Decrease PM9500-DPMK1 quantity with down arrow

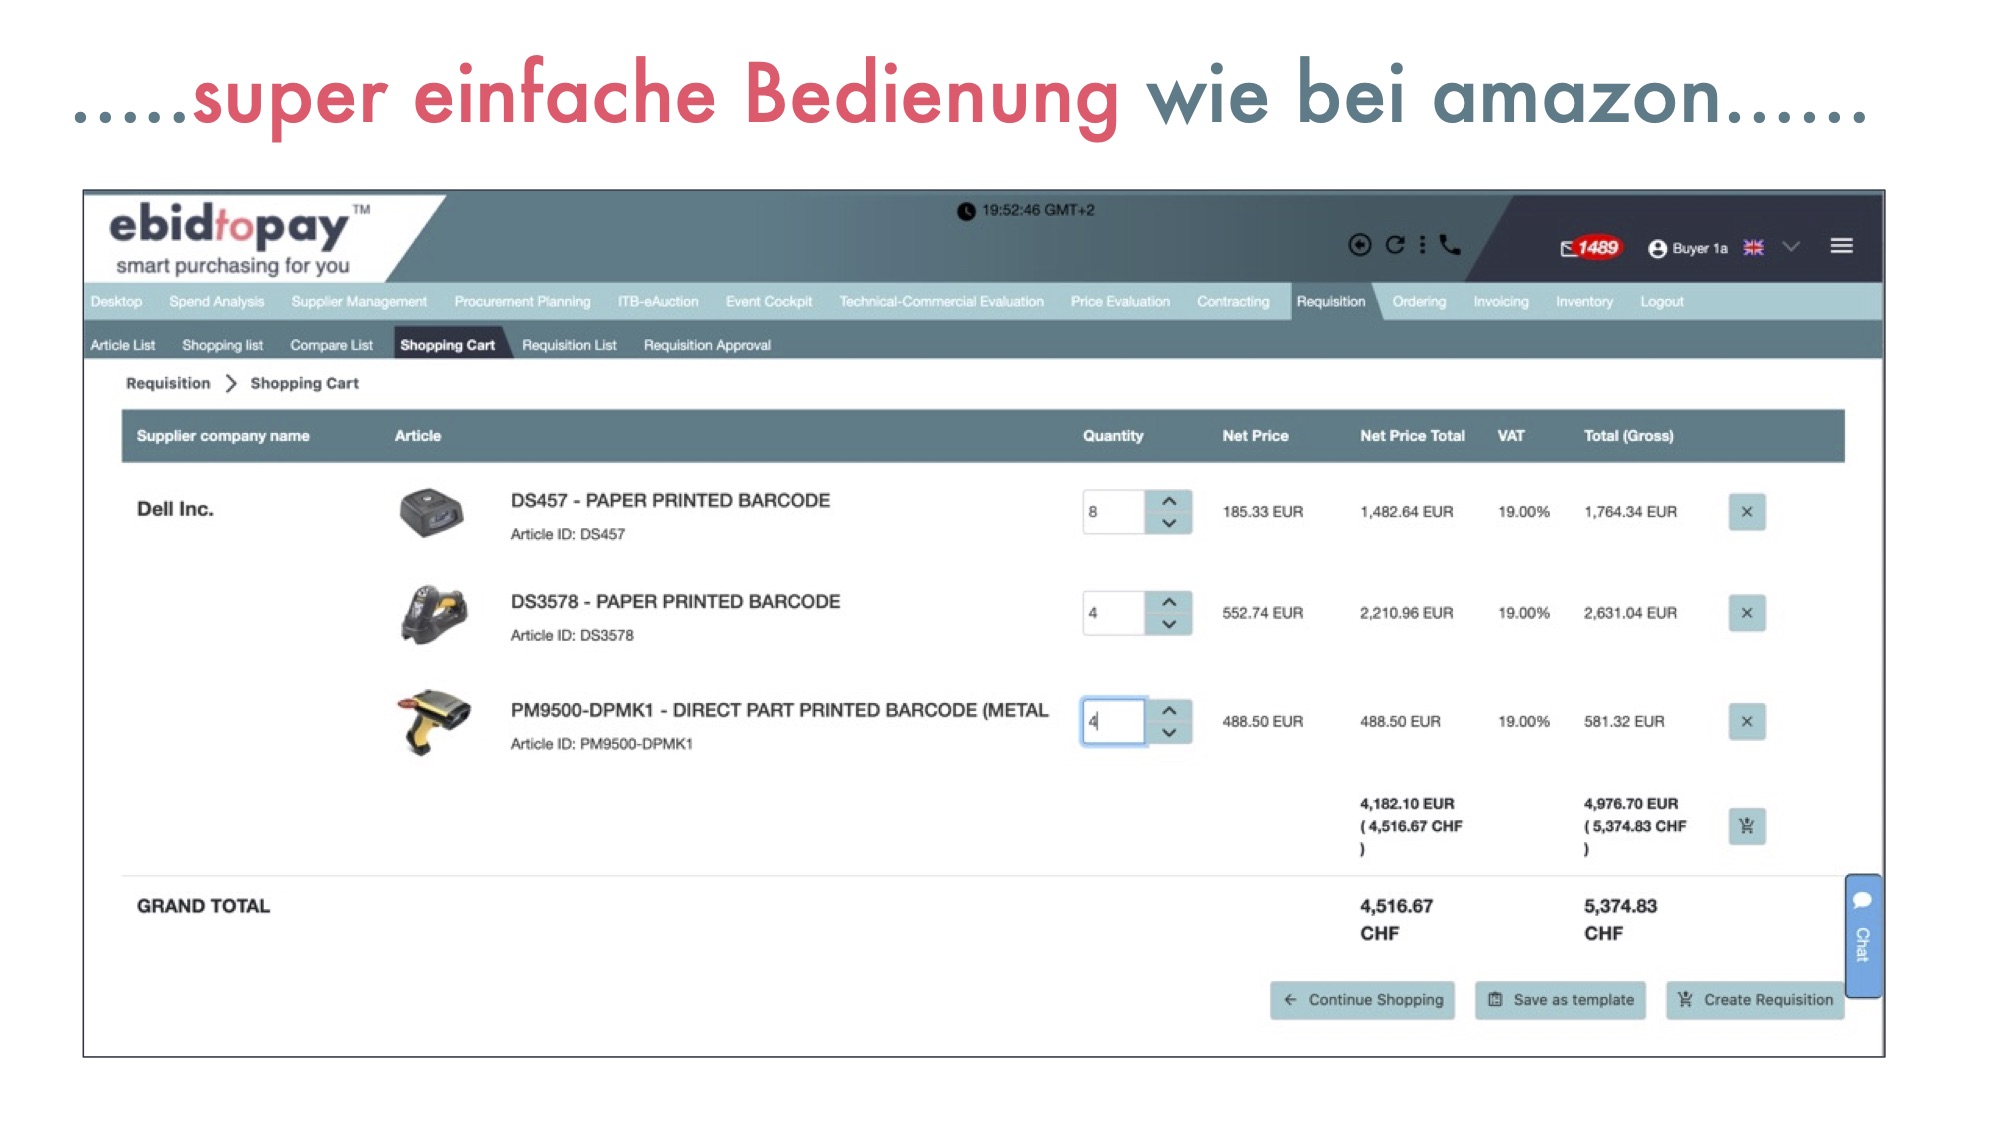click(1169, 732)
